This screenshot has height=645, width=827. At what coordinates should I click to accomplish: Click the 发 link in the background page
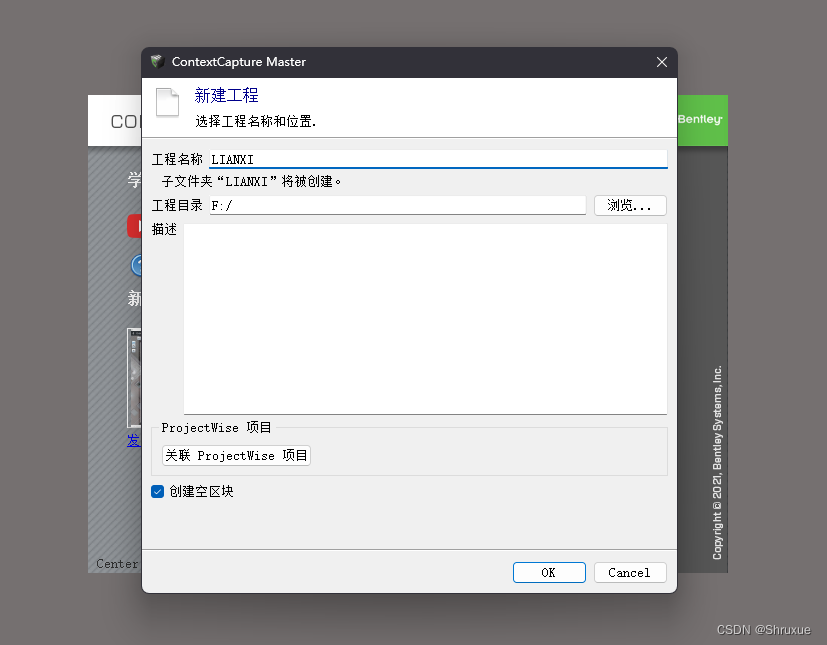point(133,440)
